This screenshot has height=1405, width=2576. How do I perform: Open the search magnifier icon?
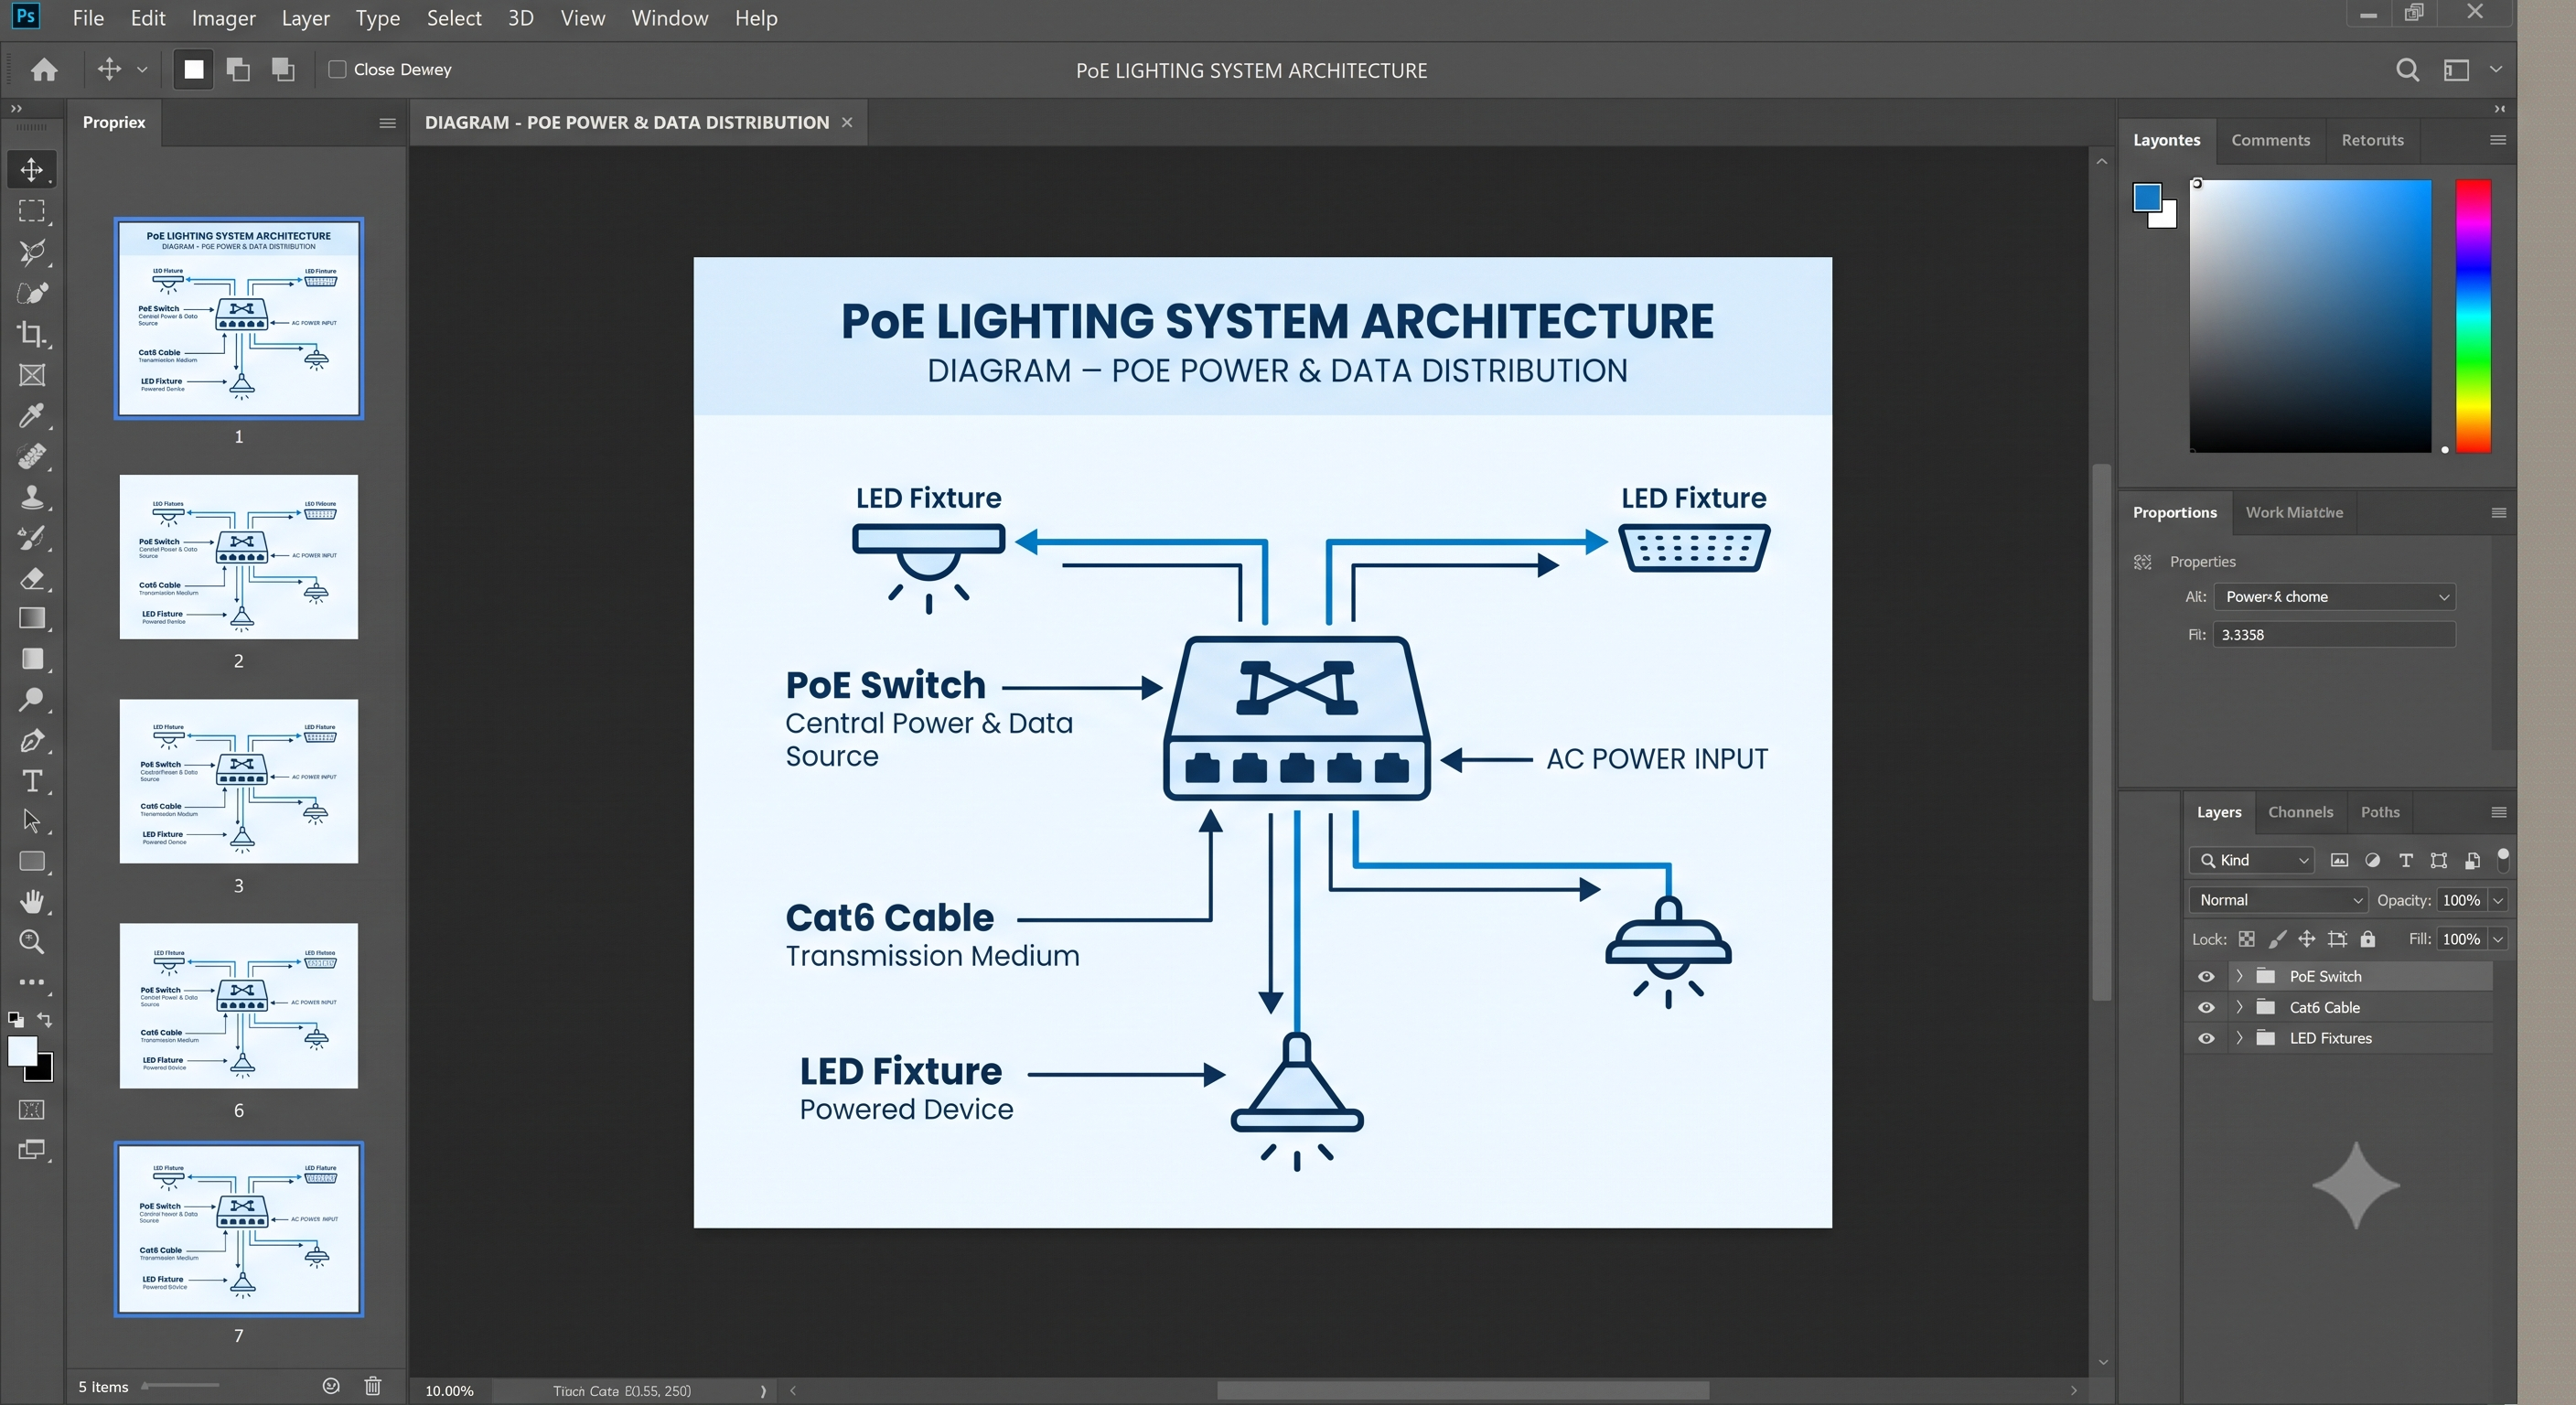(2408, 70)
